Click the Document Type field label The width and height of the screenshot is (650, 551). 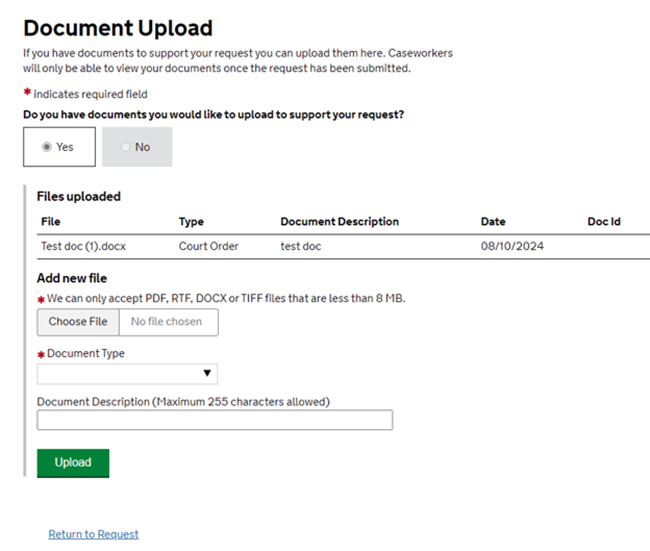point(86,354)
